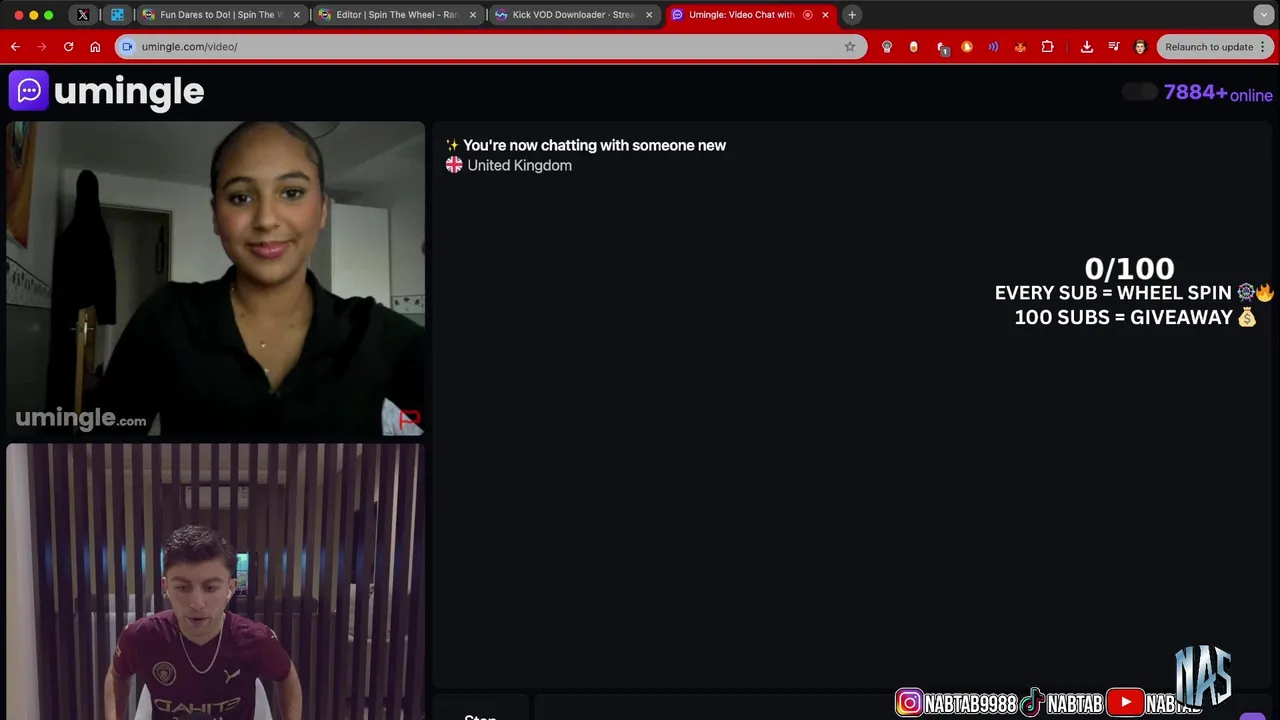Open site camera permission icon in address bar

pos(127,47)
